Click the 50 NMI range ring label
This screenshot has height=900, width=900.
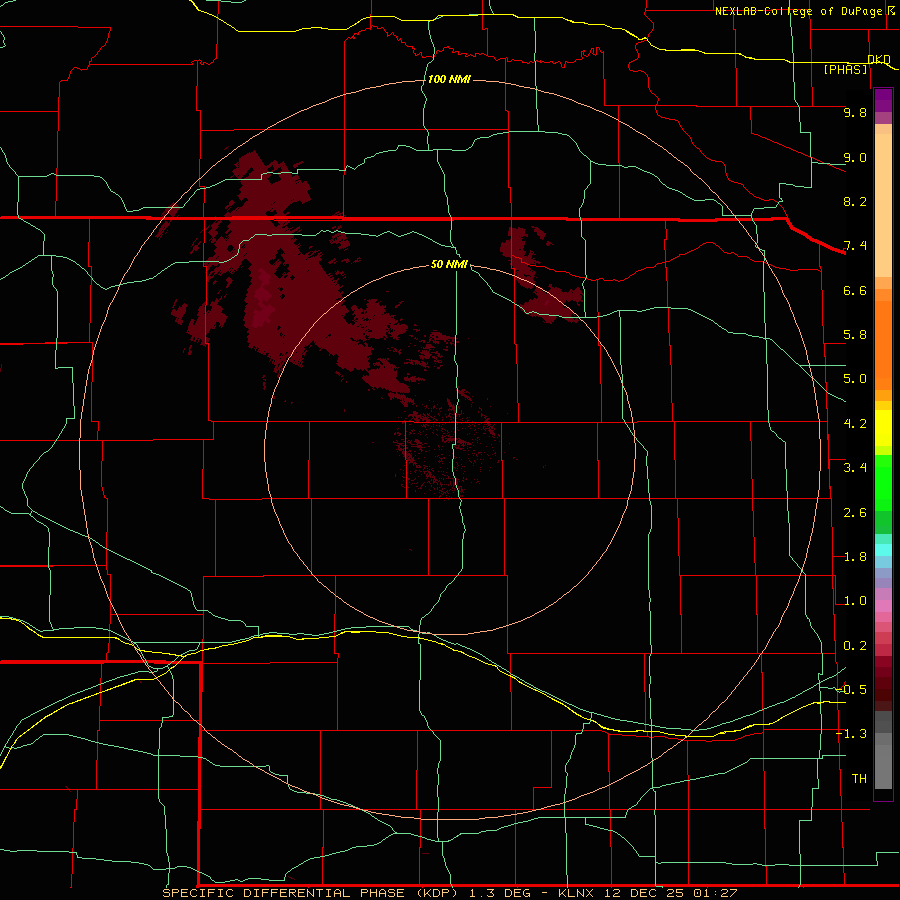[x=449, y=264]
